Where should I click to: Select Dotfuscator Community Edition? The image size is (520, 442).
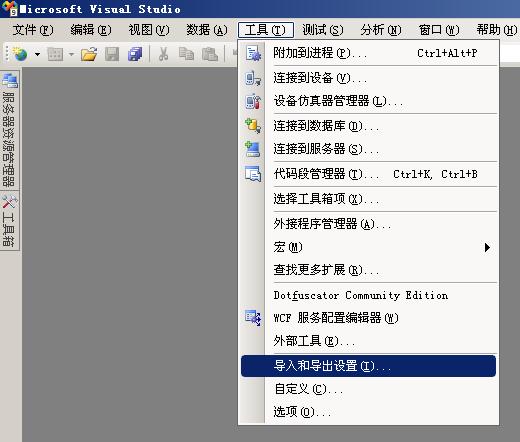pyautogui.click(x=369, y=295)
